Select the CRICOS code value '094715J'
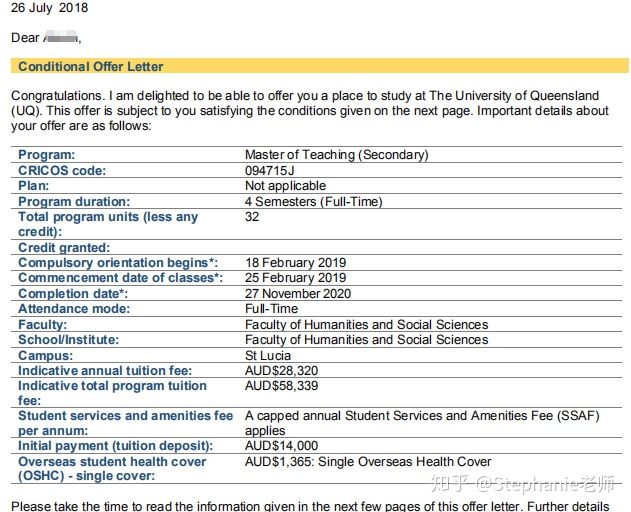The width and height of the screenshot is (631, 512). coord(269,171)
